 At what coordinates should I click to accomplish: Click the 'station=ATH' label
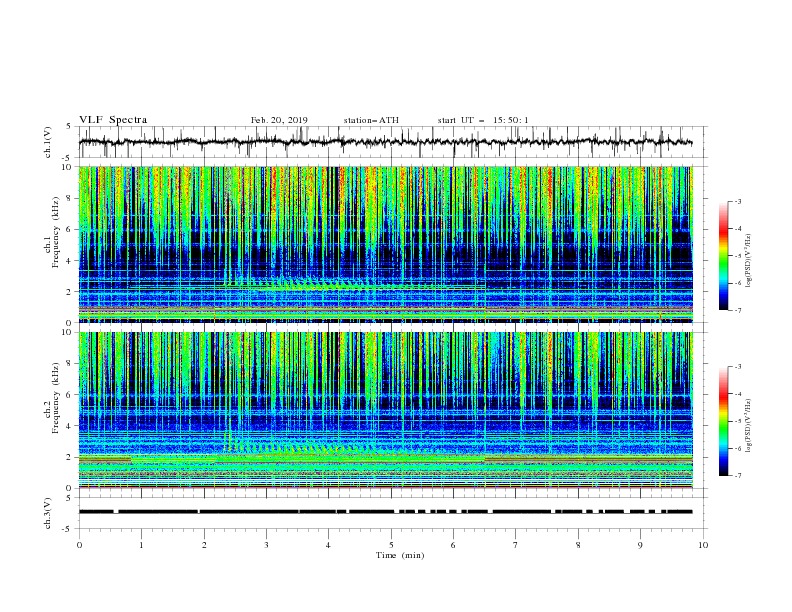point(371,120)
